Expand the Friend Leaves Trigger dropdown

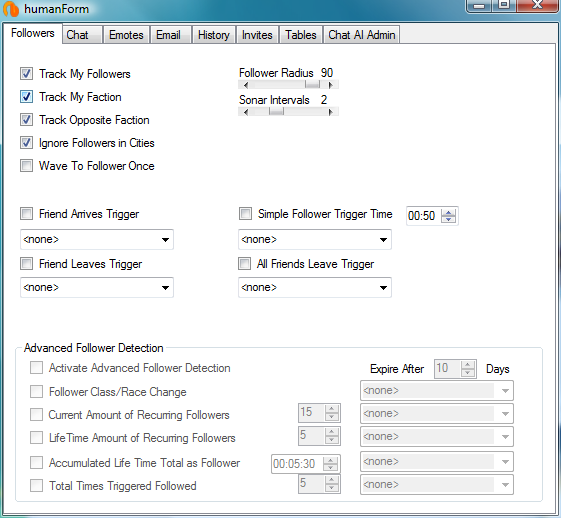click(x=97, y=287)
